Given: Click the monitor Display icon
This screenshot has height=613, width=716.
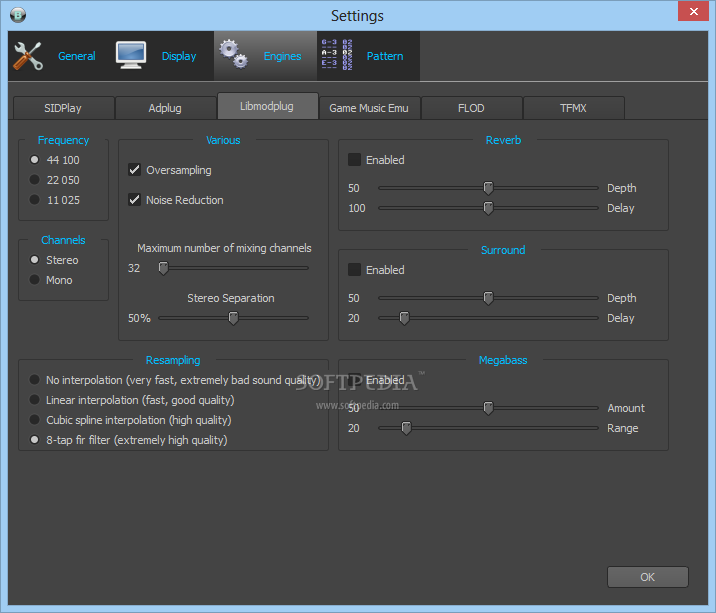Looking at the screenshot, I should (x=131, y=55).
